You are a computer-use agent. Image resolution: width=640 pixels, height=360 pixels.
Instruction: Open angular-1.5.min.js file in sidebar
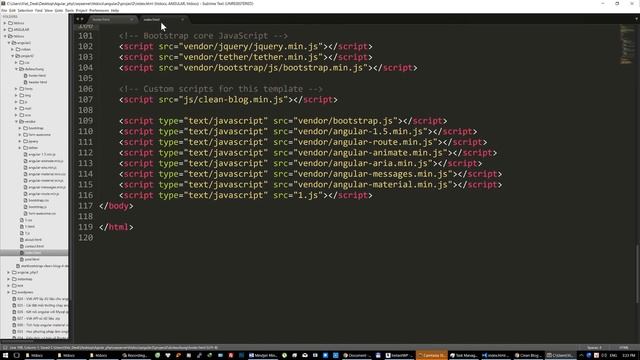pyautogui.click(x=42, y=154)
